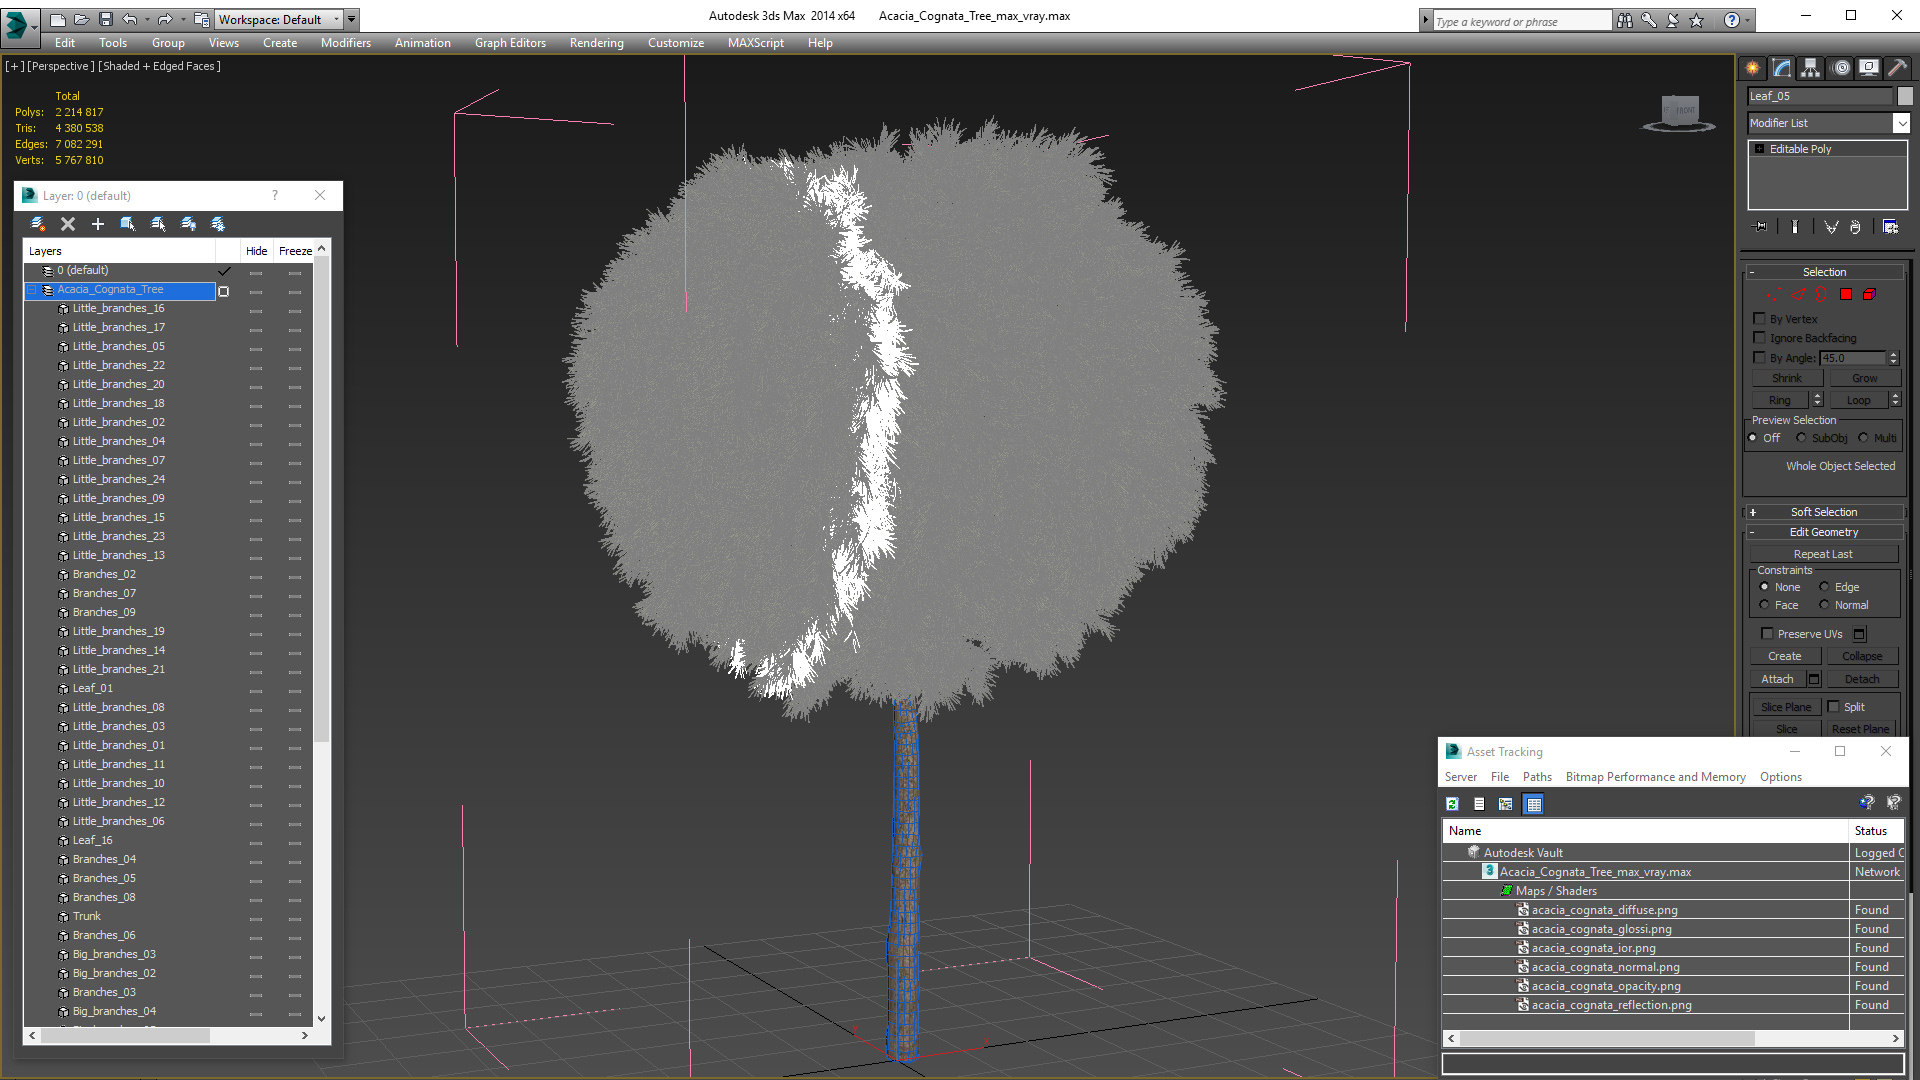Check the Preserve UVs option
Viewport: 1920px width, 1080px height.
[x=1767, y=634]
